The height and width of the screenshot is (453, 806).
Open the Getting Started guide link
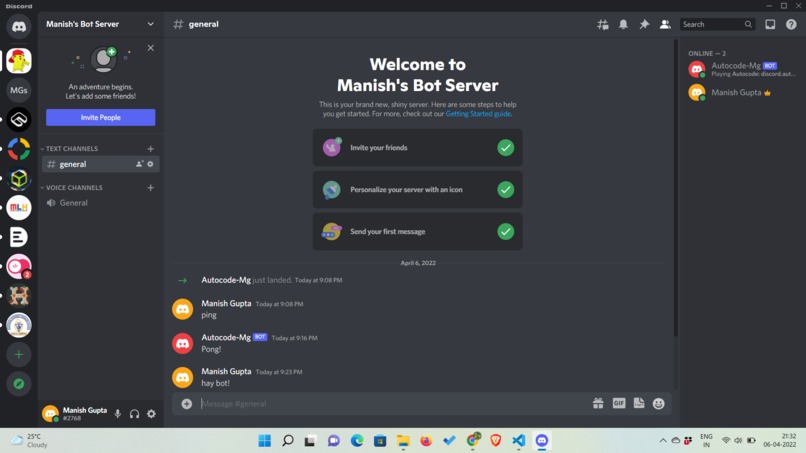tap(478, 114)
